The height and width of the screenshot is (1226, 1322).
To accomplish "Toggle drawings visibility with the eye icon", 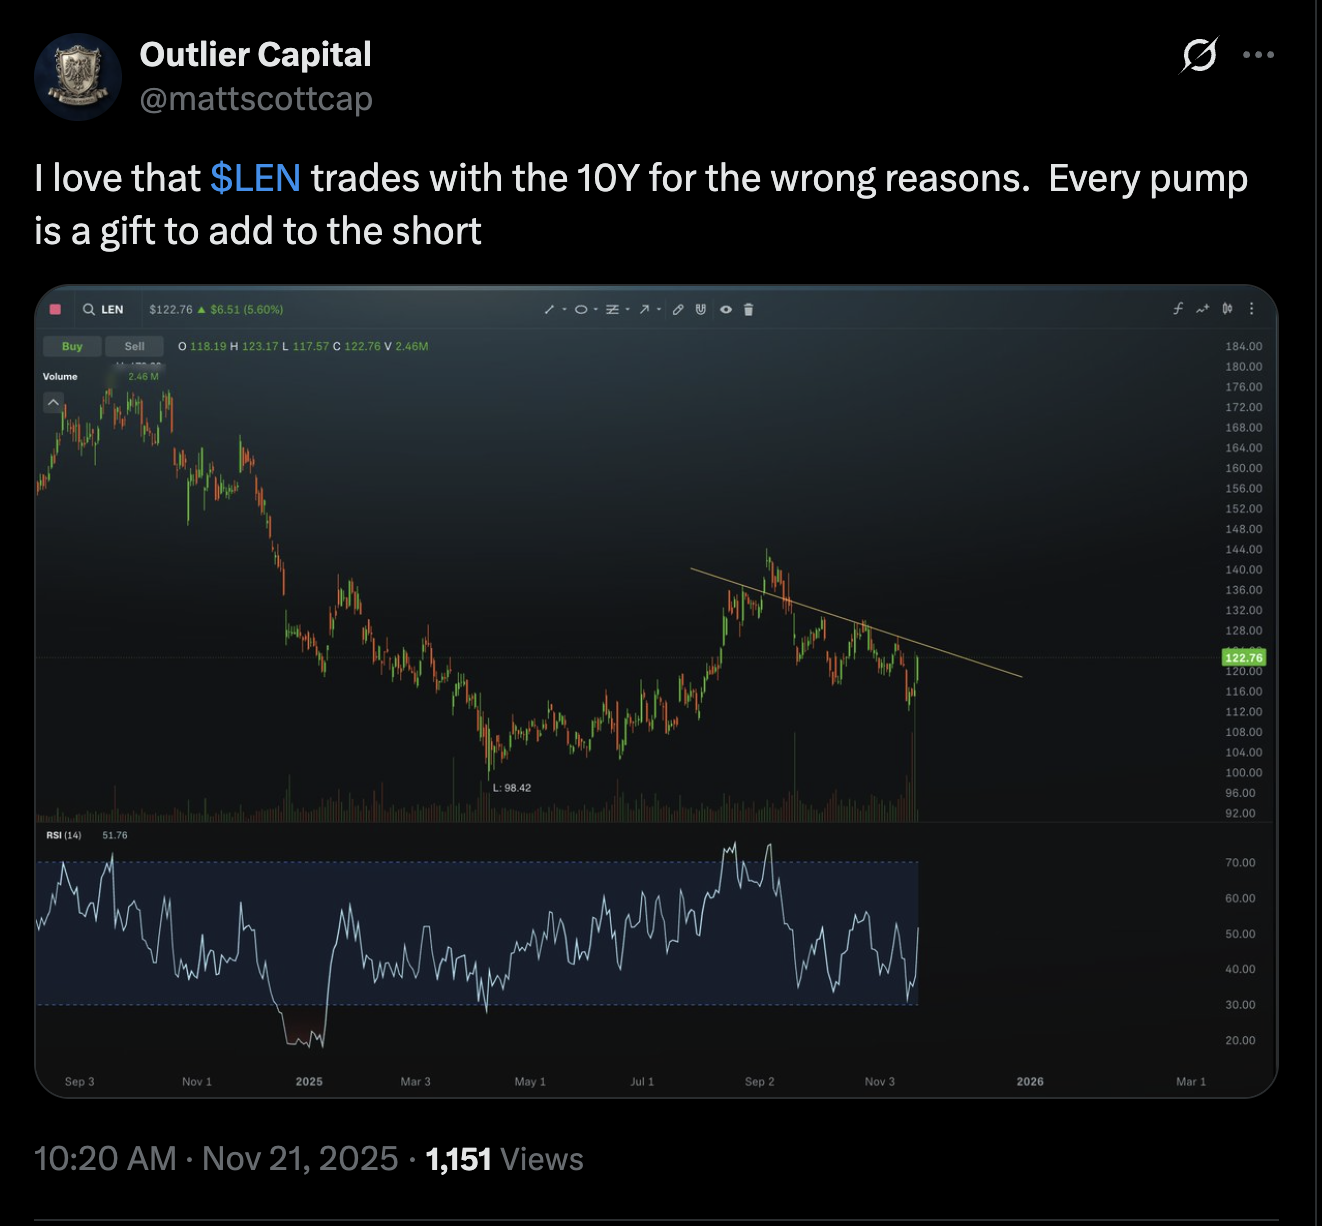I will click(x=726, y=310).
